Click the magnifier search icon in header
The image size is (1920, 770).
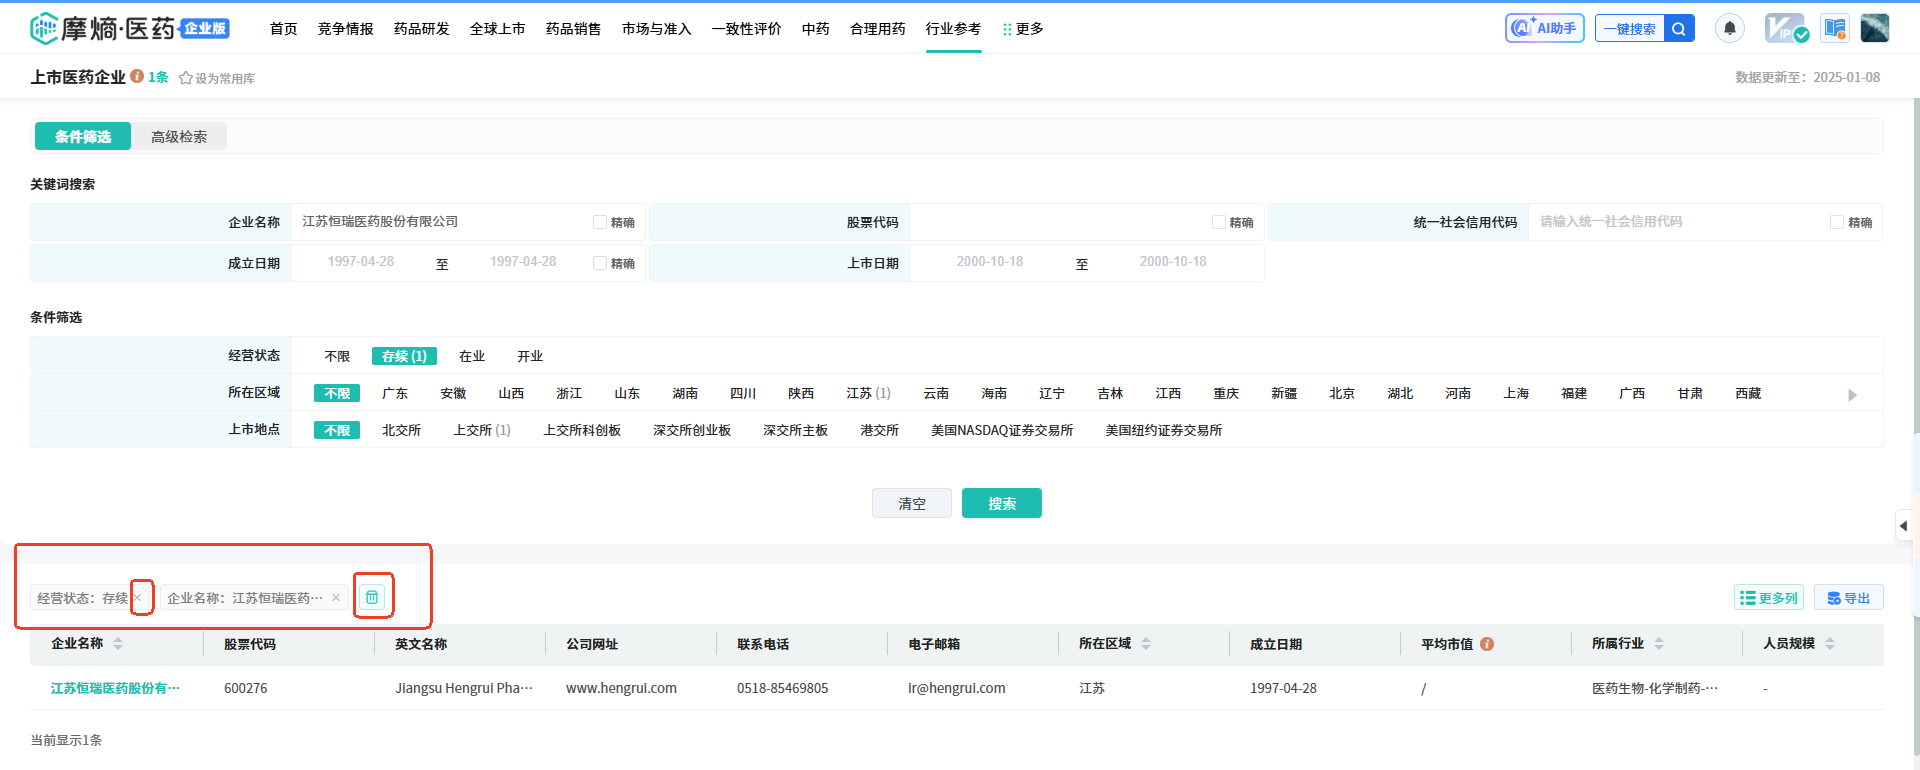(x=1679, y=29)
